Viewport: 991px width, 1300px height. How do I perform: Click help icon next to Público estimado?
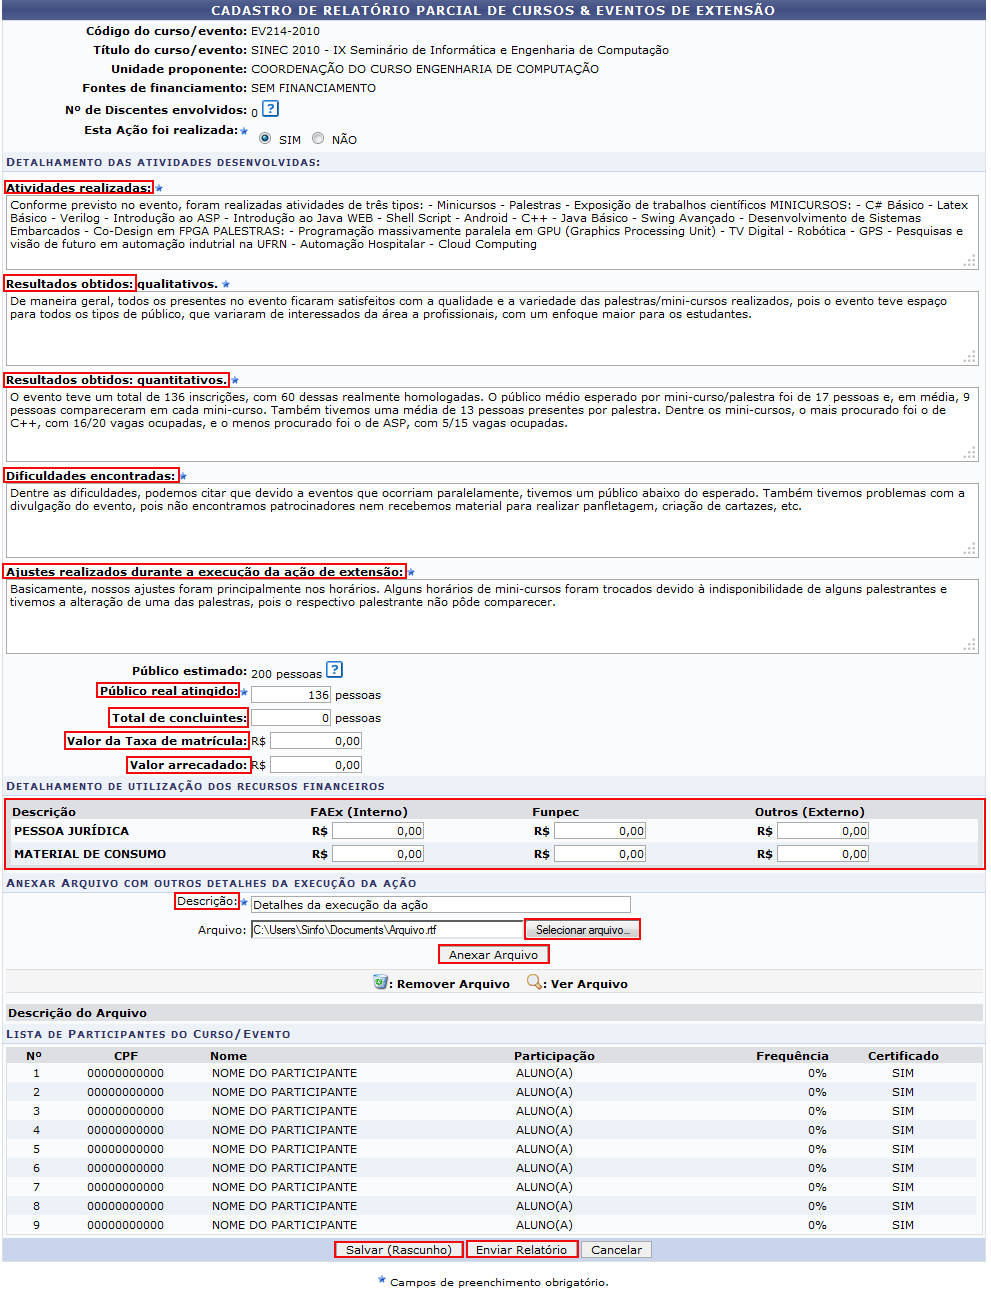(335, 670)
